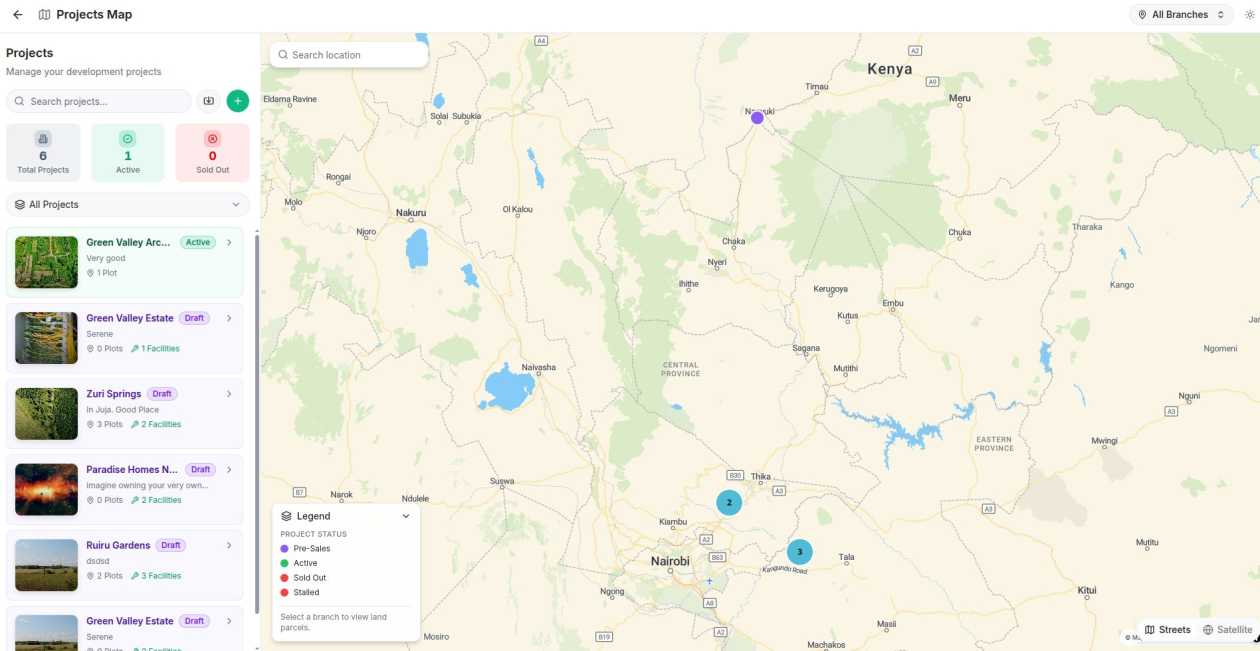Click the Active badge on Green Valley Arc
The image size is (1260, 651).
(198, 242)
